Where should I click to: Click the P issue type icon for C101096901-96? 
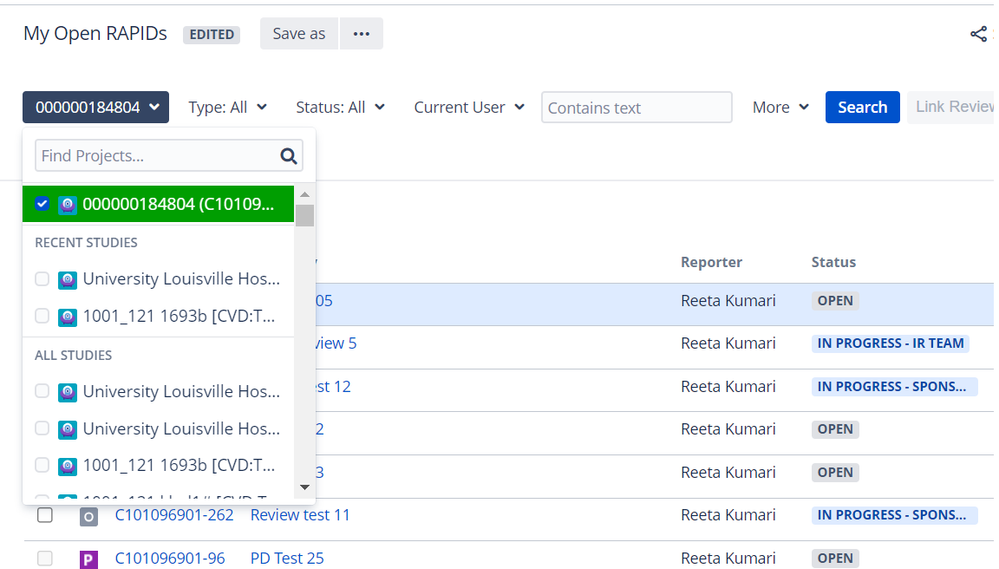click(x=89, y=559)
